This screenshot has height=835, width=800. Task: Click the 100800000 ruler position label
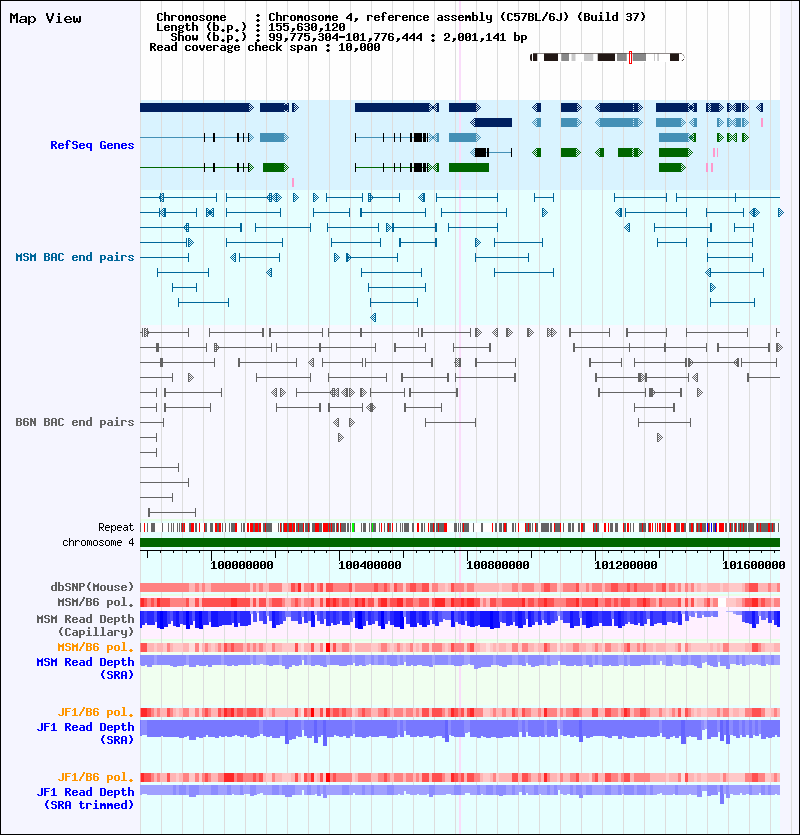[x=497, y=565]
